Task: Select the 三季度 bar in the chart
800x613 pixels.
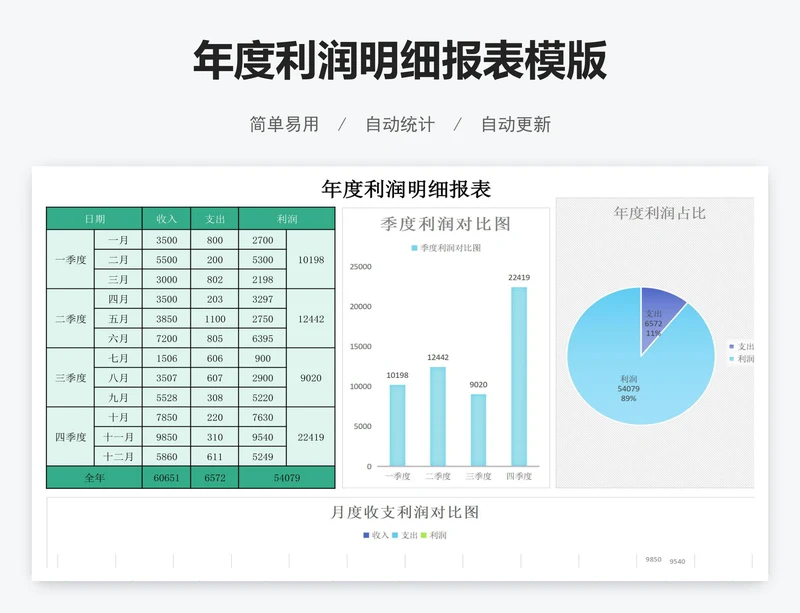Action: [x=478, y=430]
